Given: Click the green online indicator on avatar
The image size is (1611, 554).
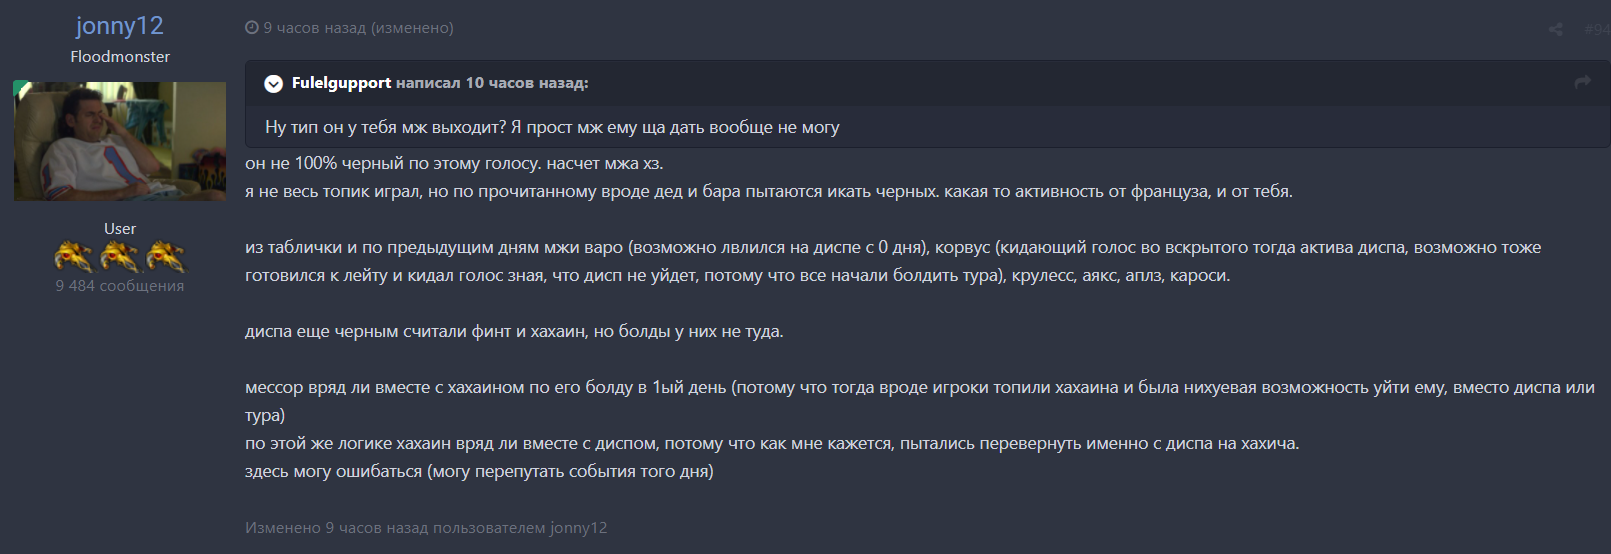Looking at the screenshot, I should click(x=20, y=88).
